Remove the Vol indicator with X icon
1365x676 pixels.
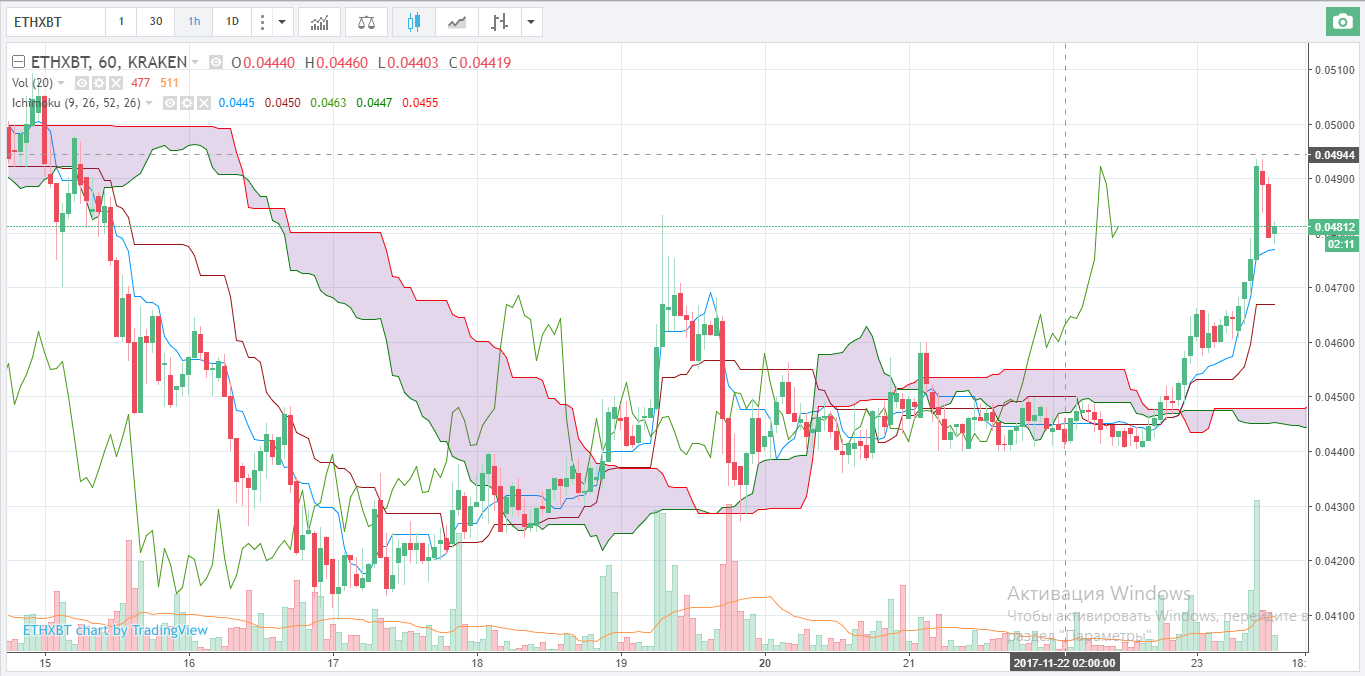click(115, 83)
